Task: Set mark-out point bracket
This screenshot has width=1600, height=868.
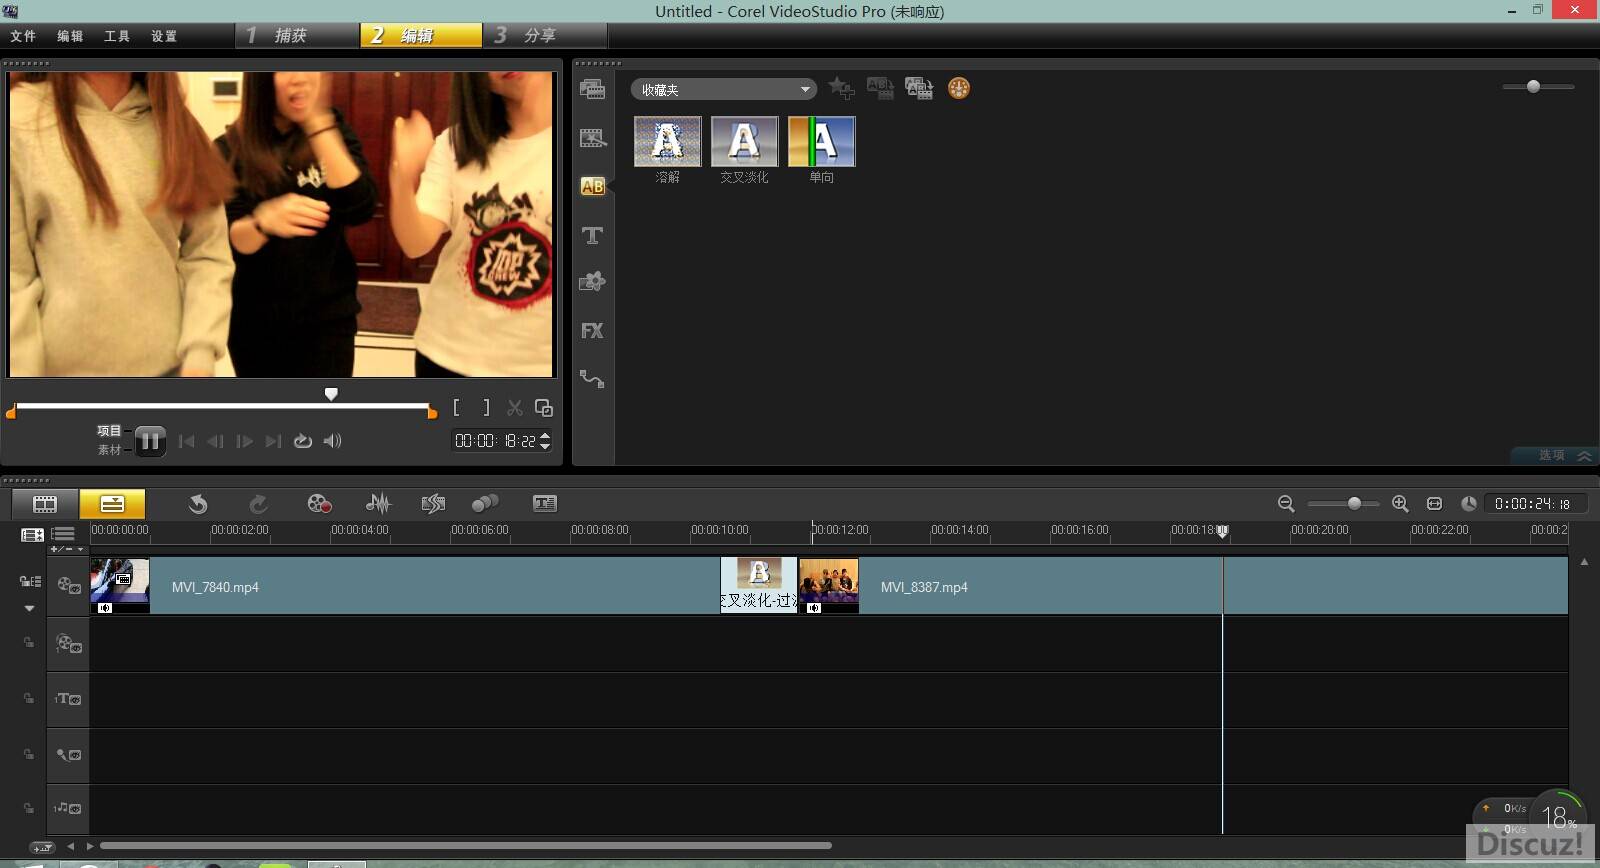Action: click(486, 408)
